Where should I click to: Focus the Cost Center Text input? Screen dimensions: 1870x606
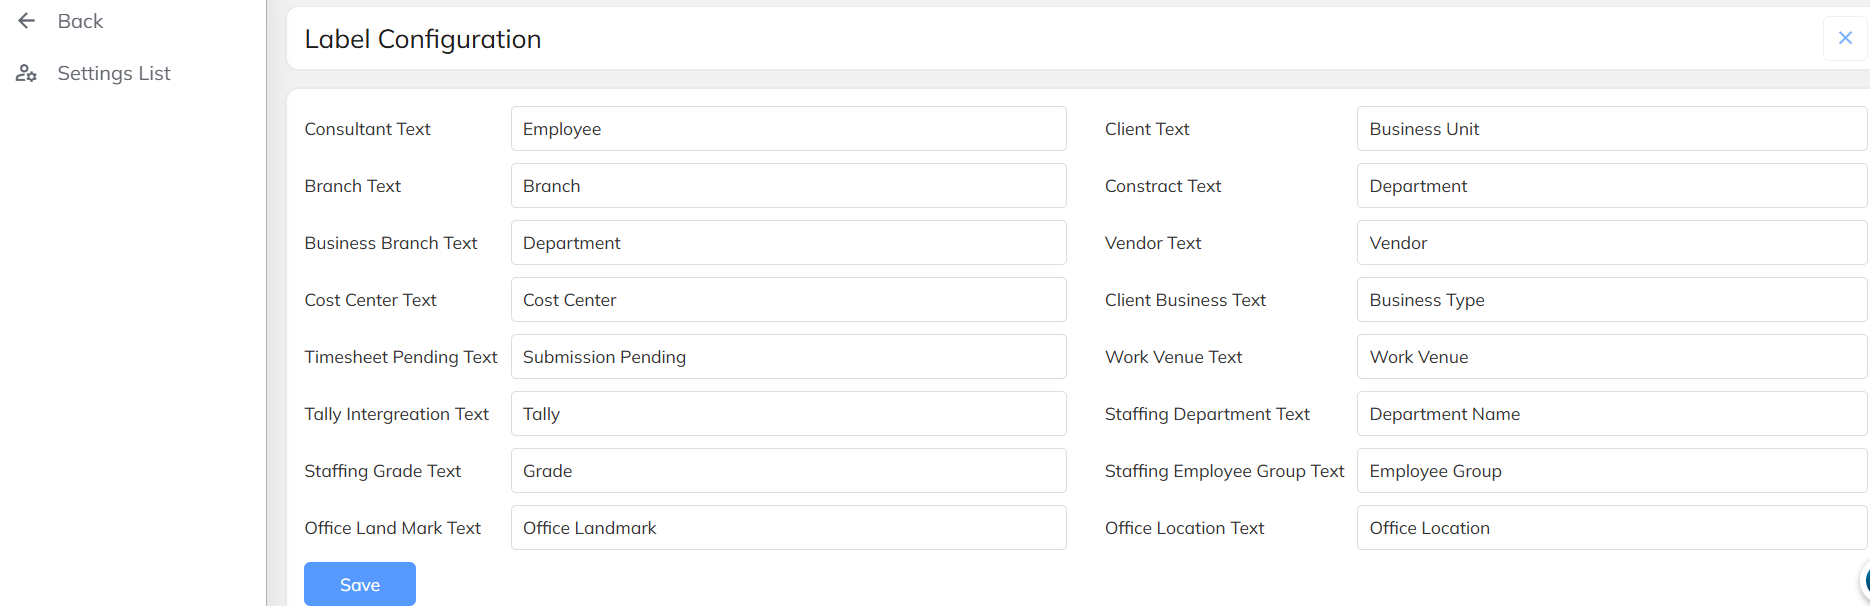(x=788, y=300)
